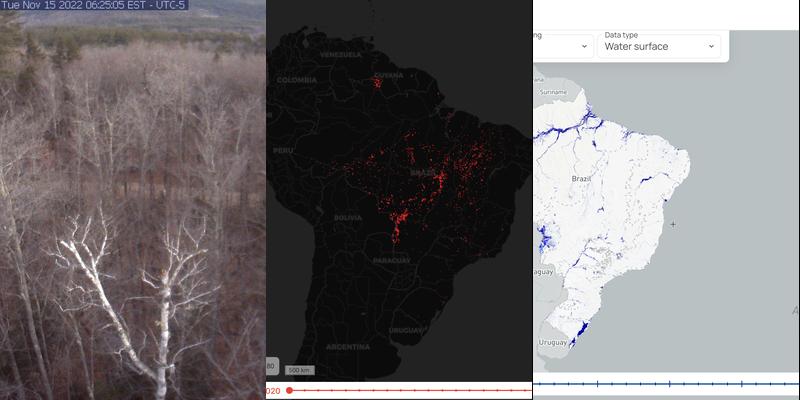Screen dimensions: 800x400
Task: Click the Suriname label on the light map
Action: tap(553, 92)
